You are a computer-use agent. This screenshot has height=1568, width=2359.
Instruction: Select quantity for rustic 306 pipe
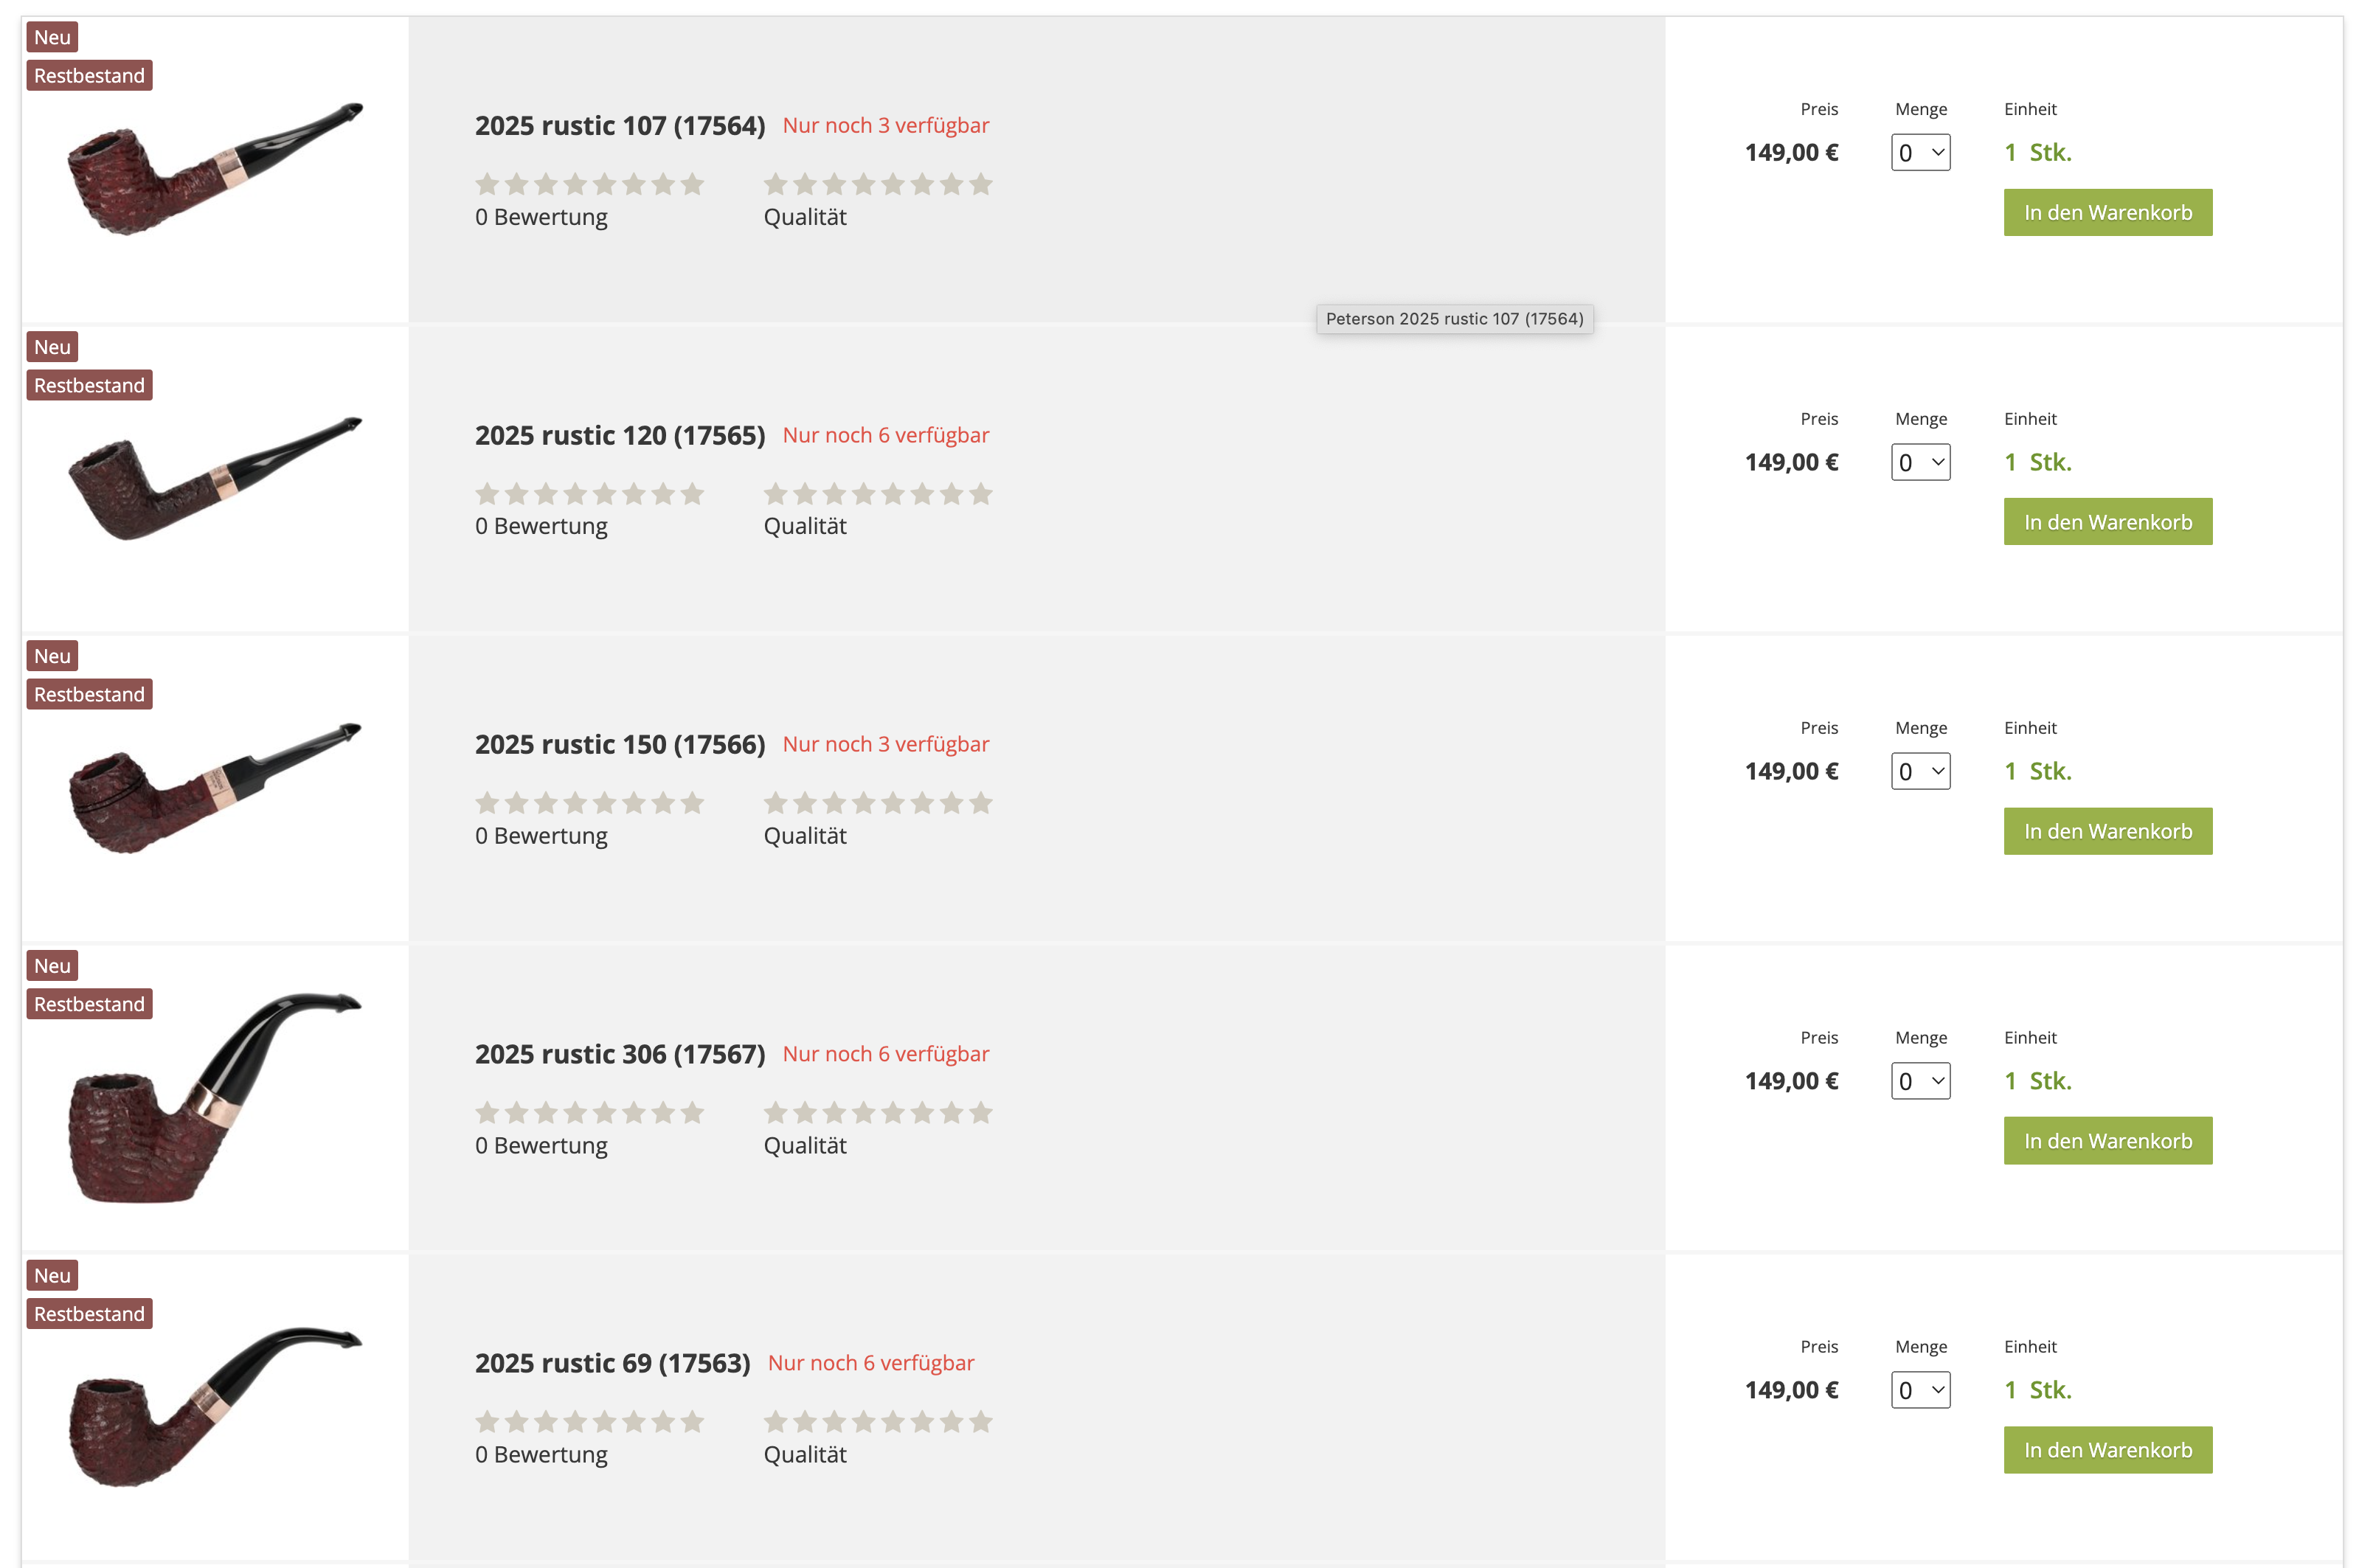point(1919,1081)
